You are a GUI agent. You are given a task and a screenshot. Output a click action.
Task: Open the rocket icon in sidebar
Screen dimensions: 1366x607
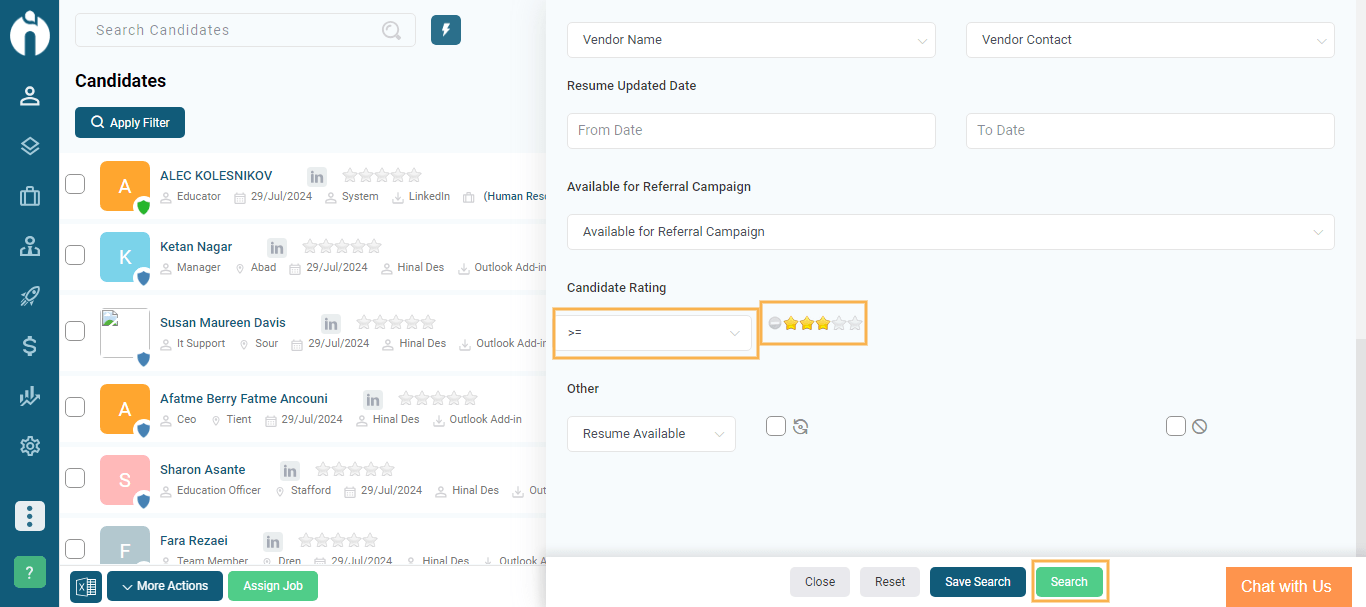click(x=30, y=296)
